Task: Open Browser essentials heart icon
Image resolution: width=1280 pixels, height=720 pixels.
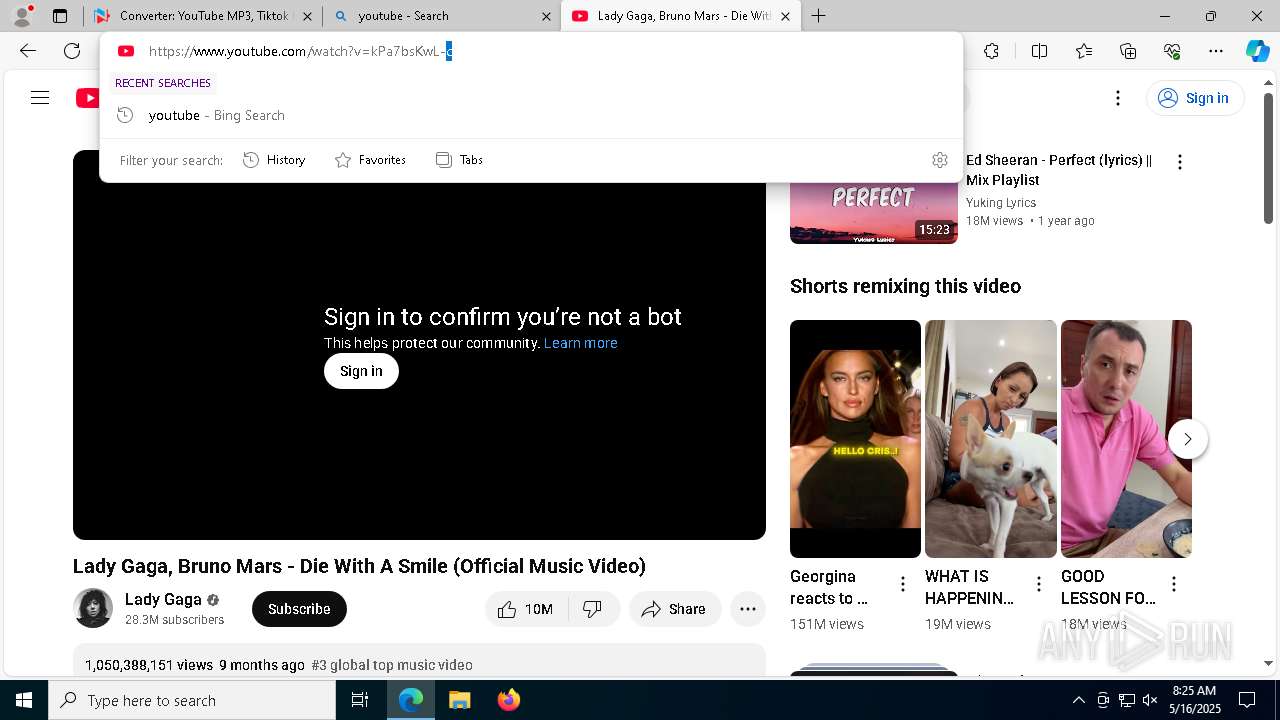Action: pyautogui.click(x=1172, y=51)
